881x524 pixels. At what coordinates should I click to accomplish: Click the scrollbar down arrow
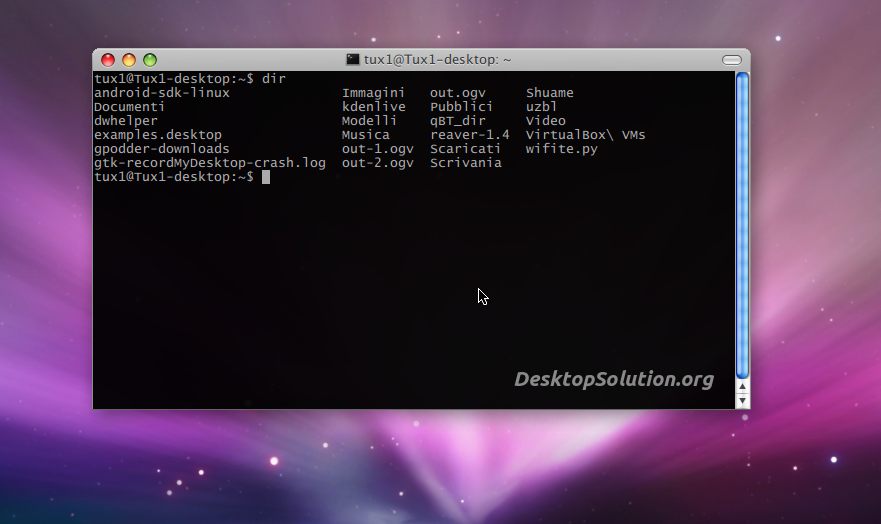(x=742, y=400)
